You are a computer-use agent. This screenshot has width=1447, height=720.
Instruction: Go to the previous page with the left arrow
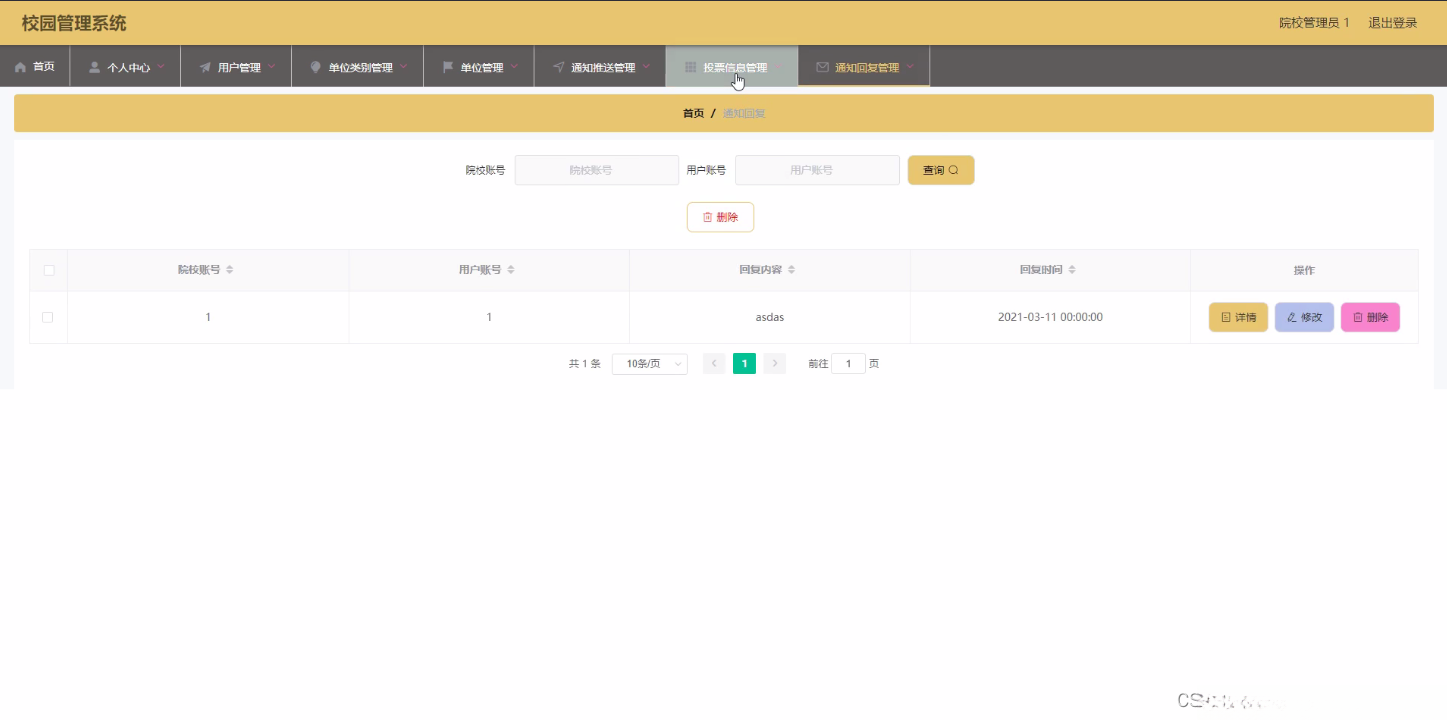click(714, 364)
